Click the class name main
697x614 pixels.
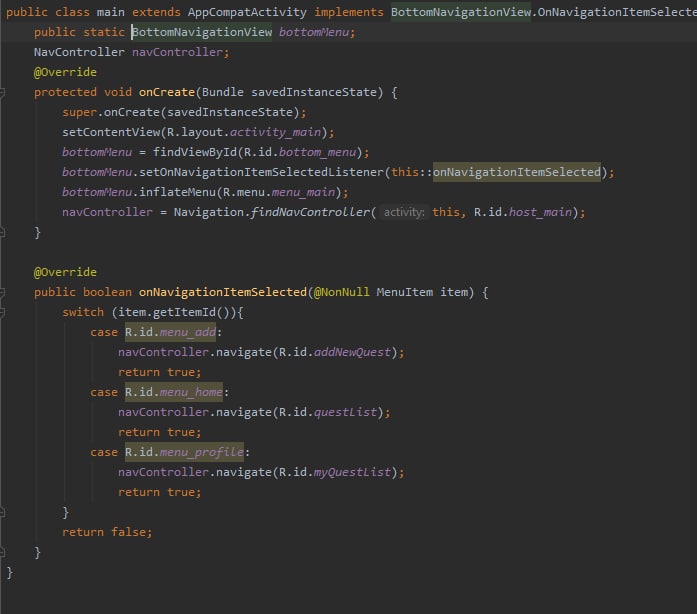[111, 12]
